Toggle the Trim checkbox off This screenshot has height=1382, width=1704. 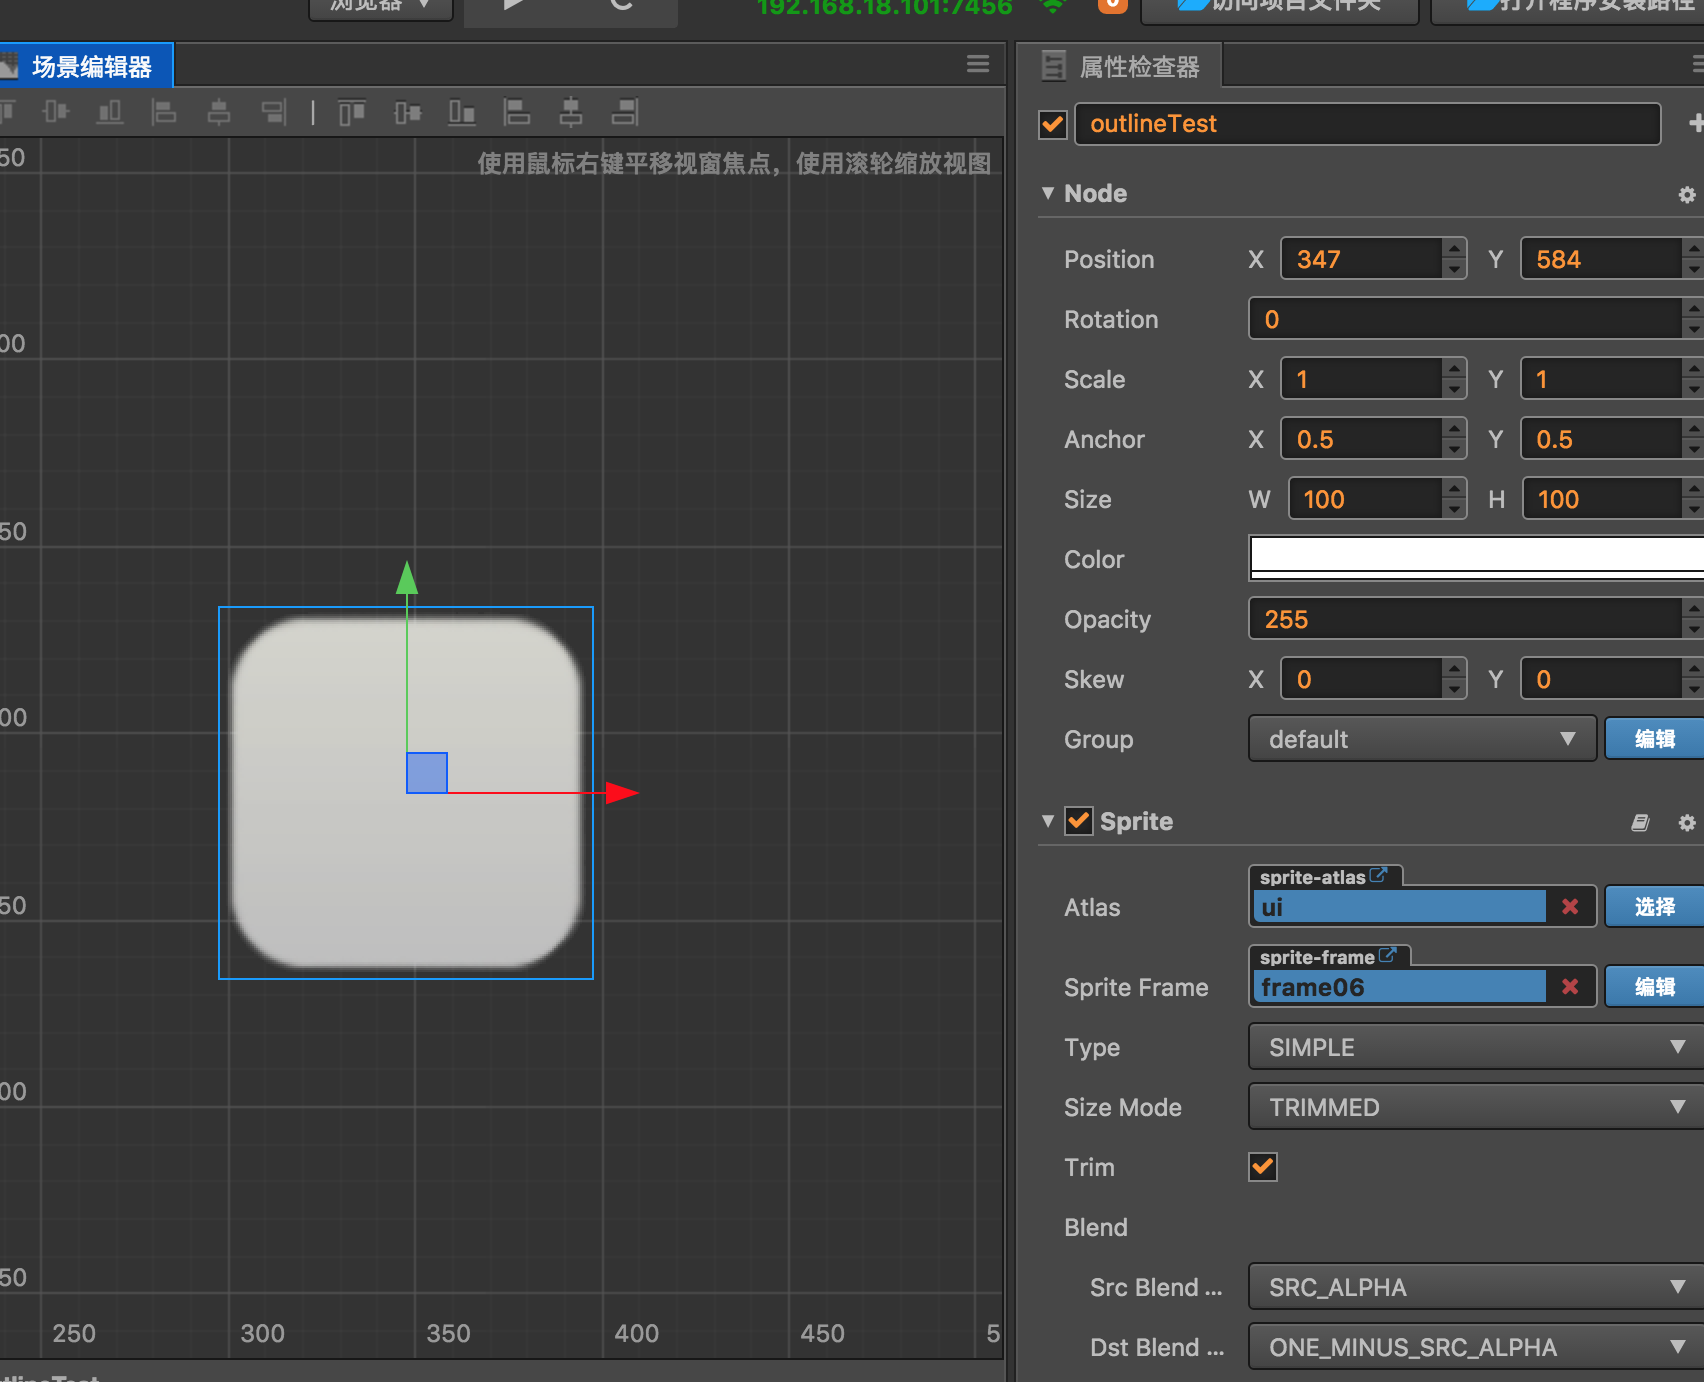[x=1263, y=1167]
